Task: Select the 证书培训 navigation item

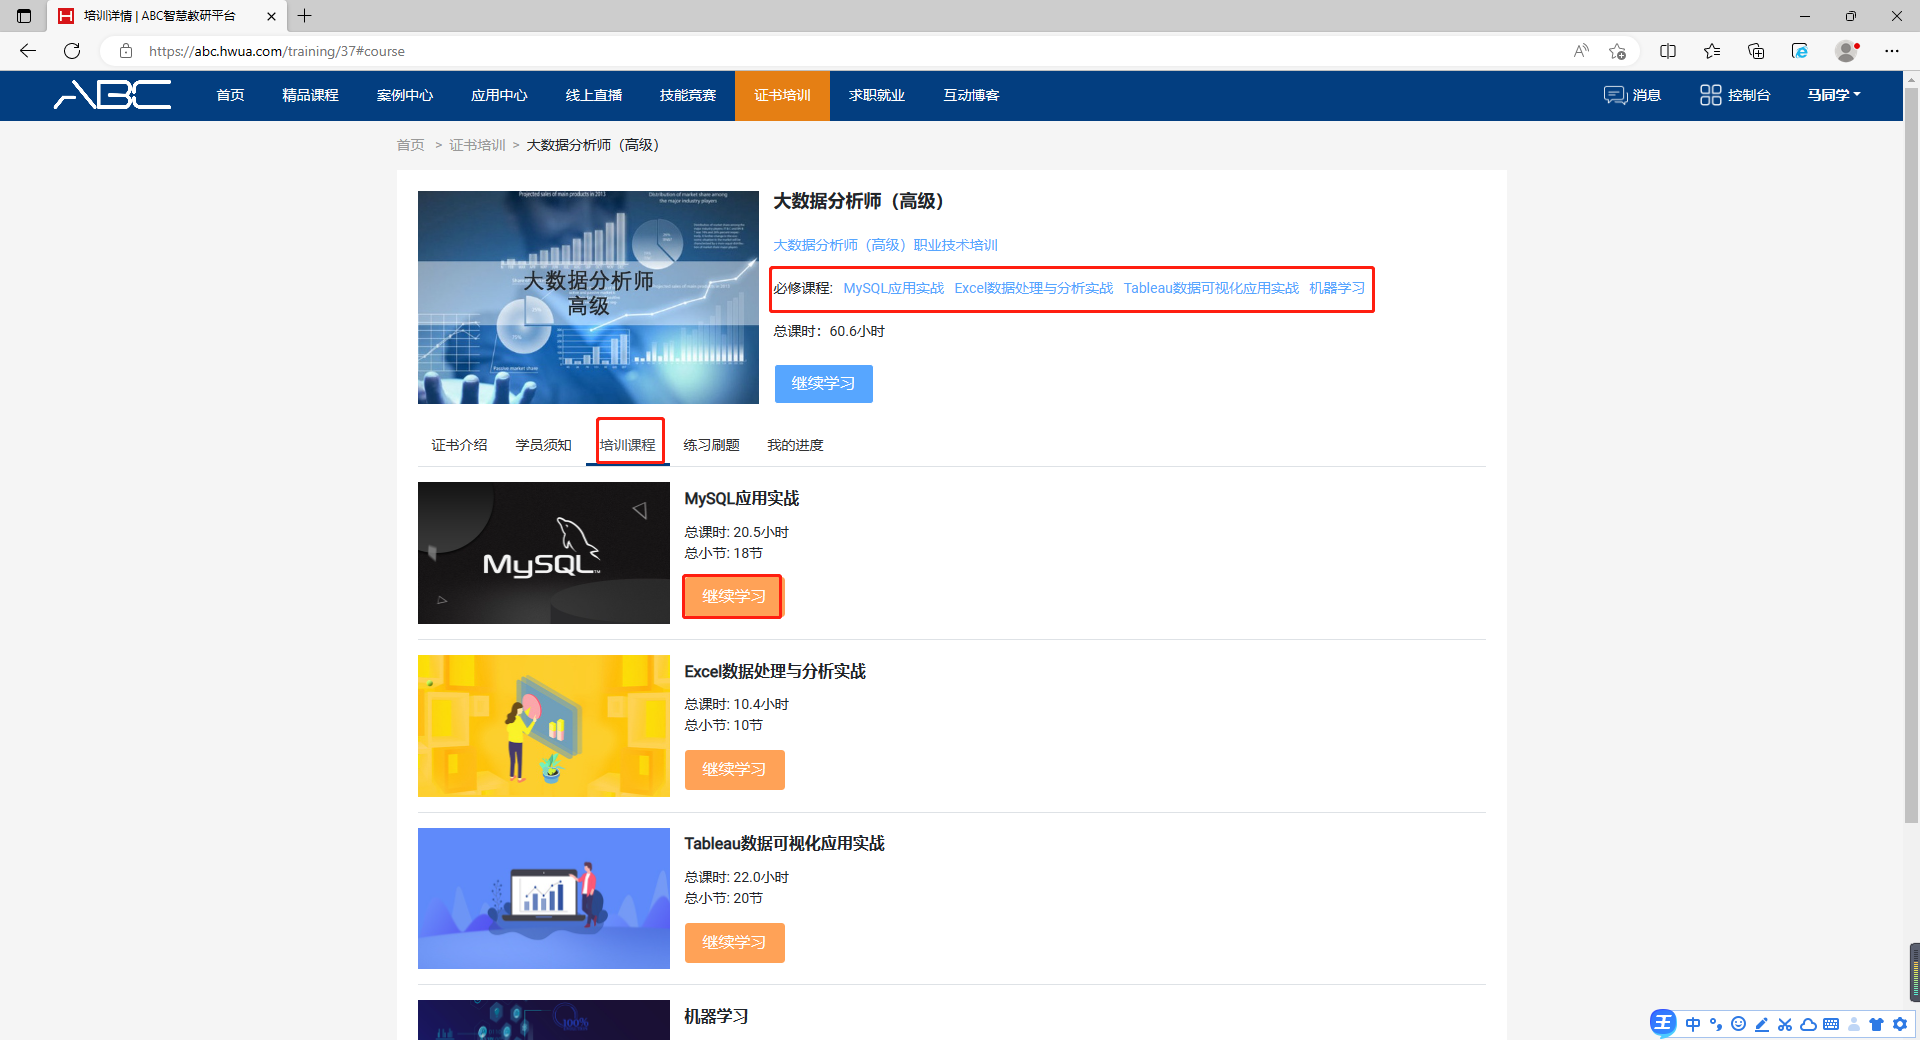Action: [x=782, y=95]
